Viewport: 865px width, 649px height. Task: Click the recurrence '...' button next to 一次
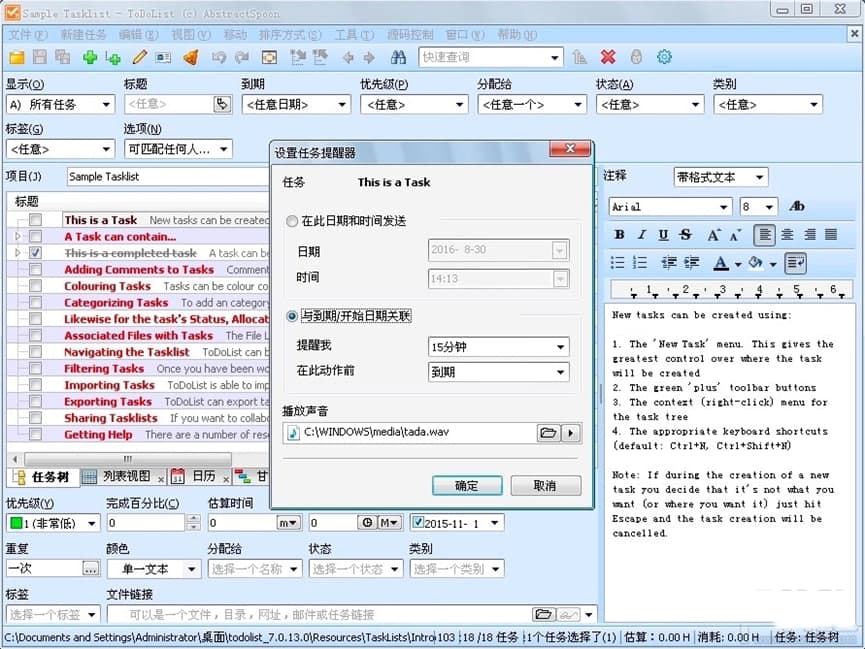pyautogui.click(x=91, y=568)
